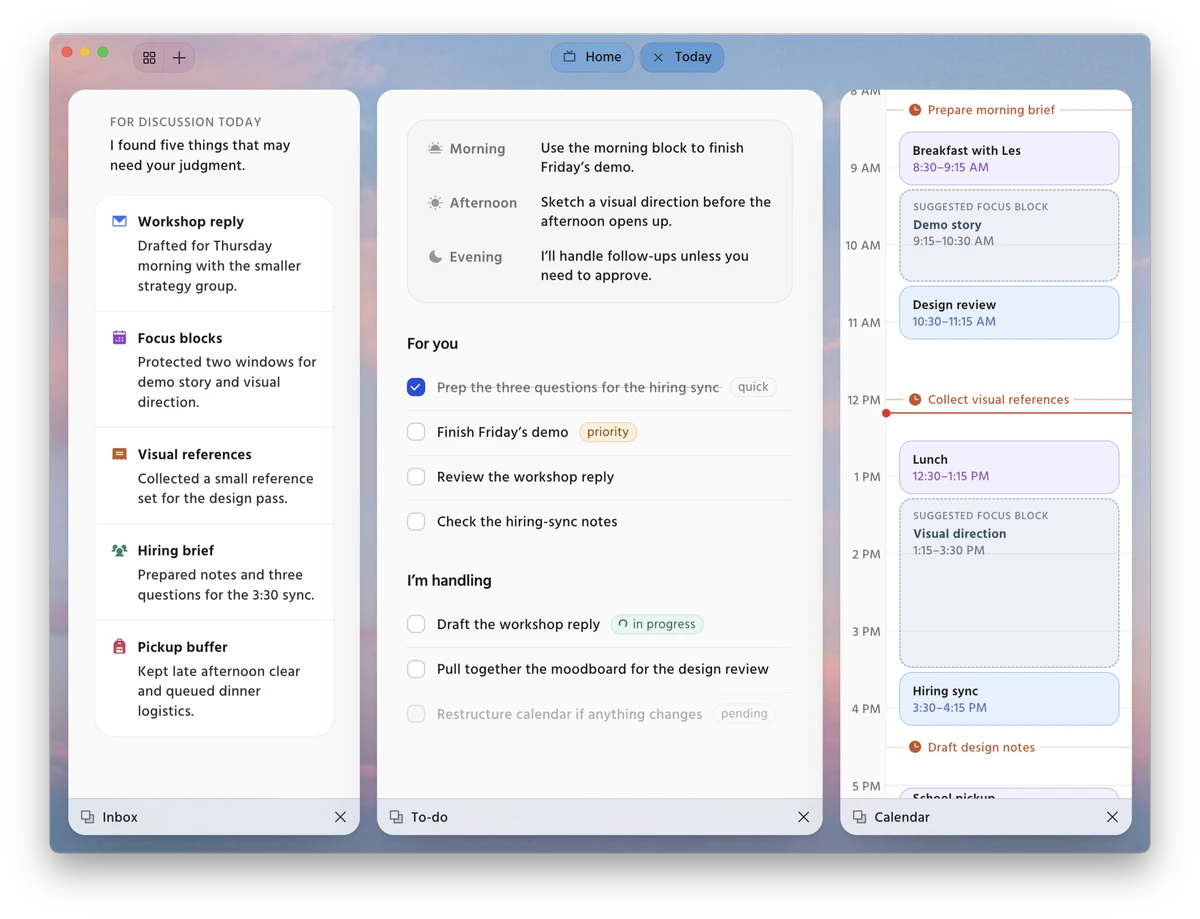This screenshot has height=919, width=1200.
Task: Open the Workshop reply card
Action: (214, 254)
